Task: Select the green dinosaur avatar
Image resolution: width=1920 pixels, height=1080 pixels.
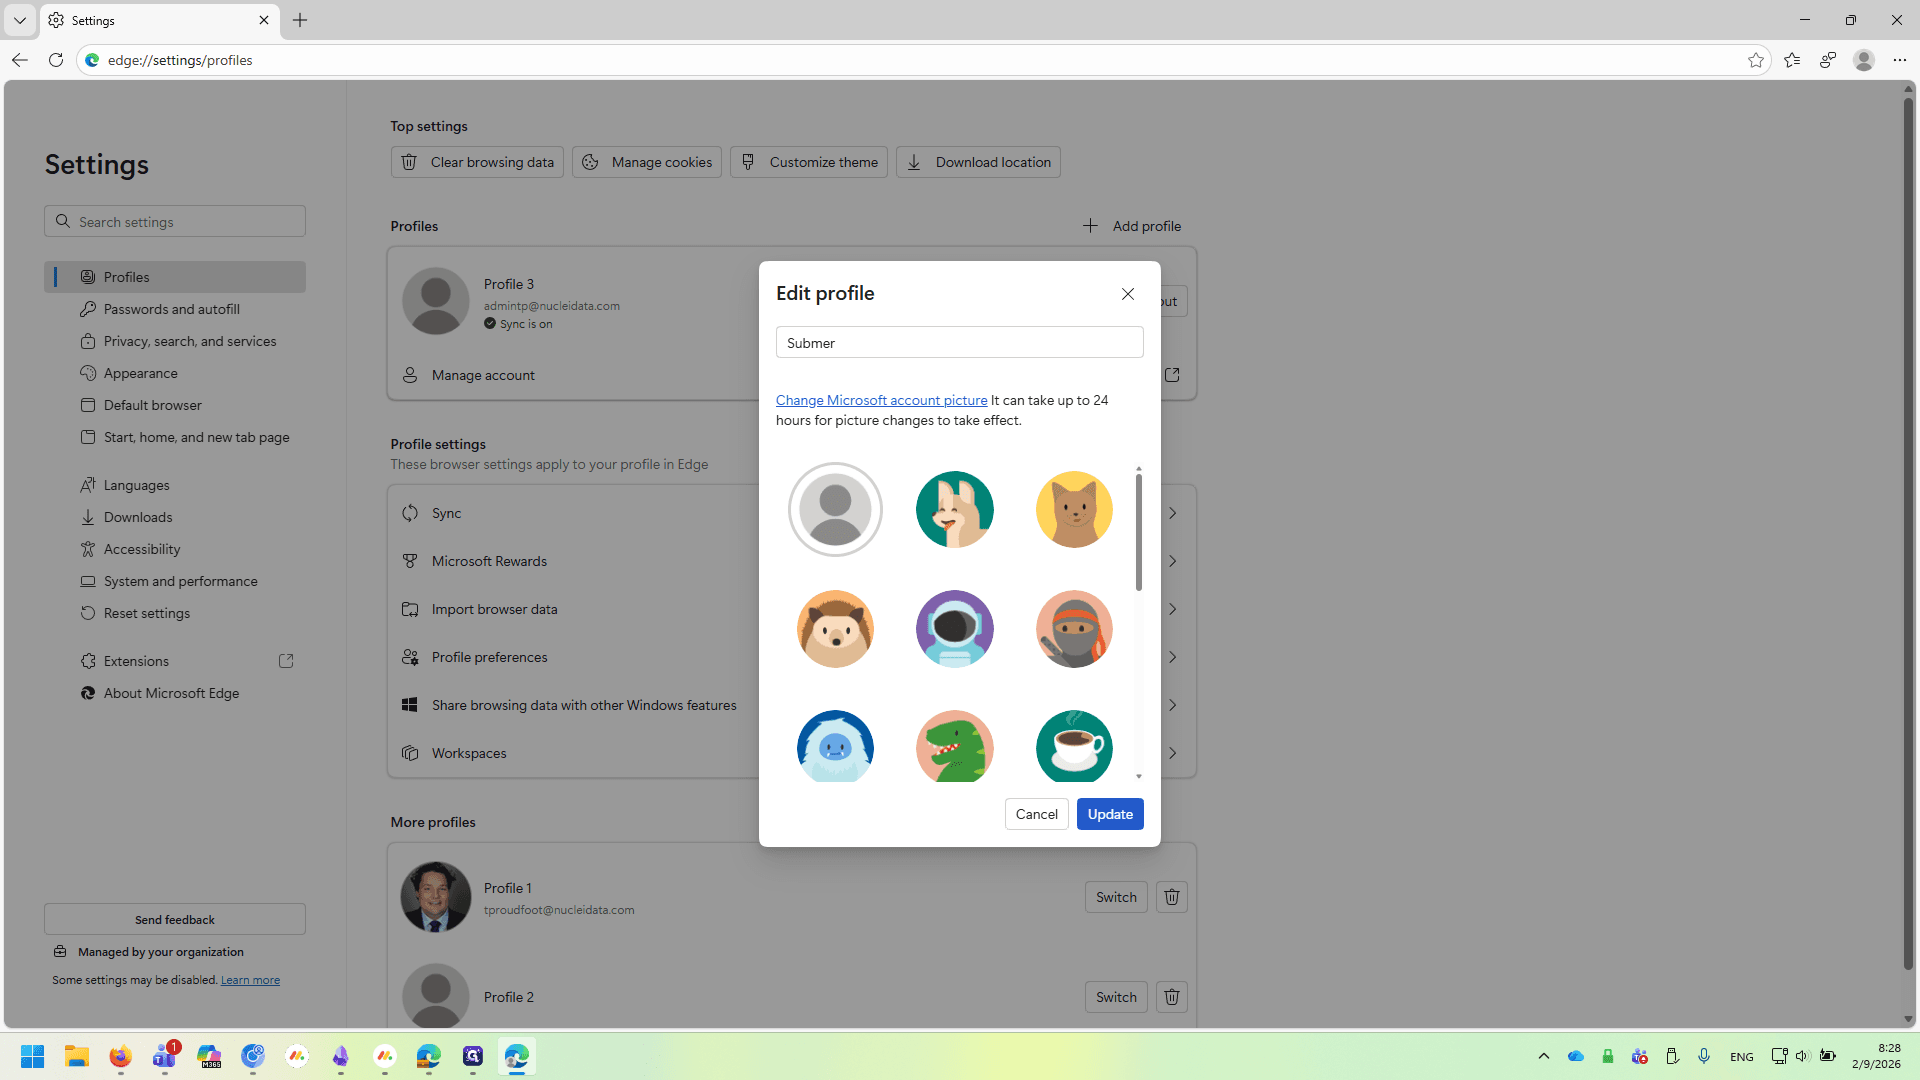Action: click(x=954, y=746)
